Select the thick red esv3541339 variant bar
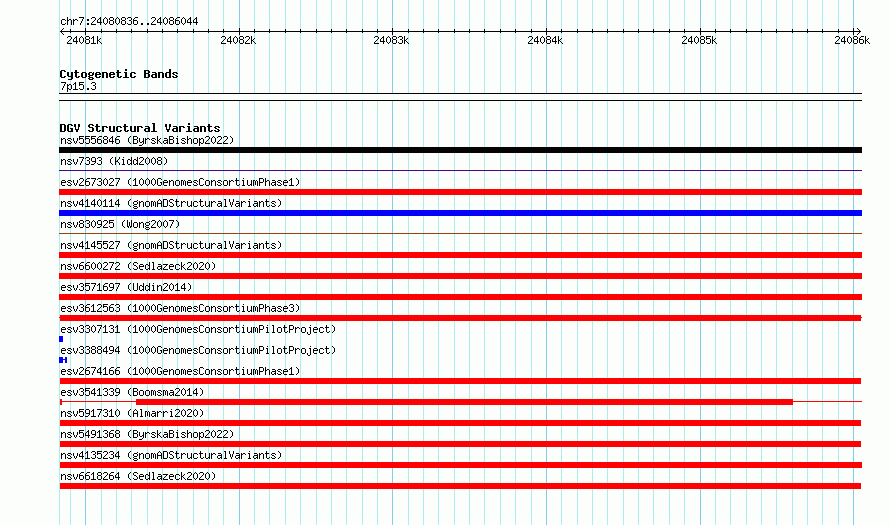890x525 pixels. (464, 402)
